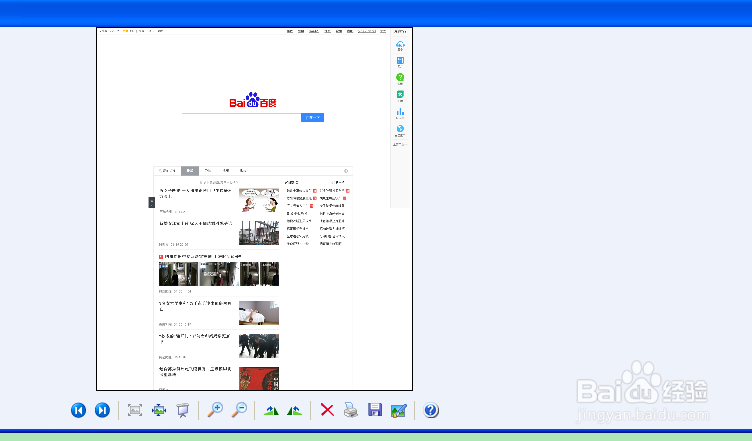Open the picture for editing
752x441 pixels.
pos(399,410)
